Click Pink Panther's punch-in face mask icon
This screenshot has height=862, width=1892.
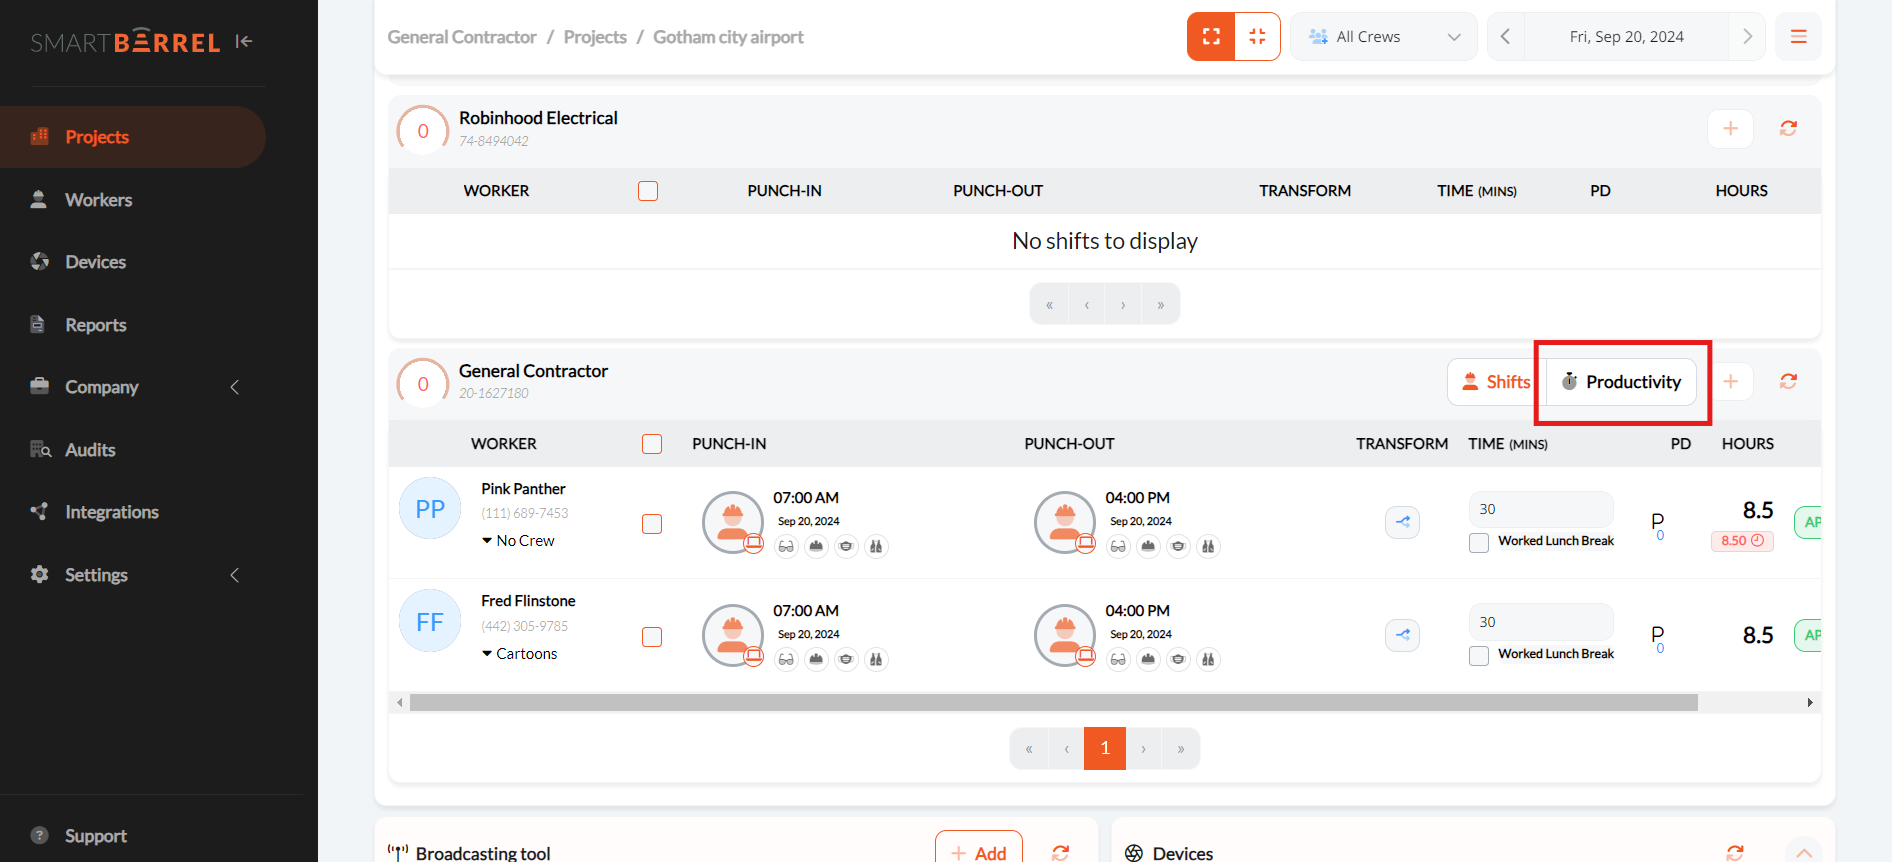(847, 546)
